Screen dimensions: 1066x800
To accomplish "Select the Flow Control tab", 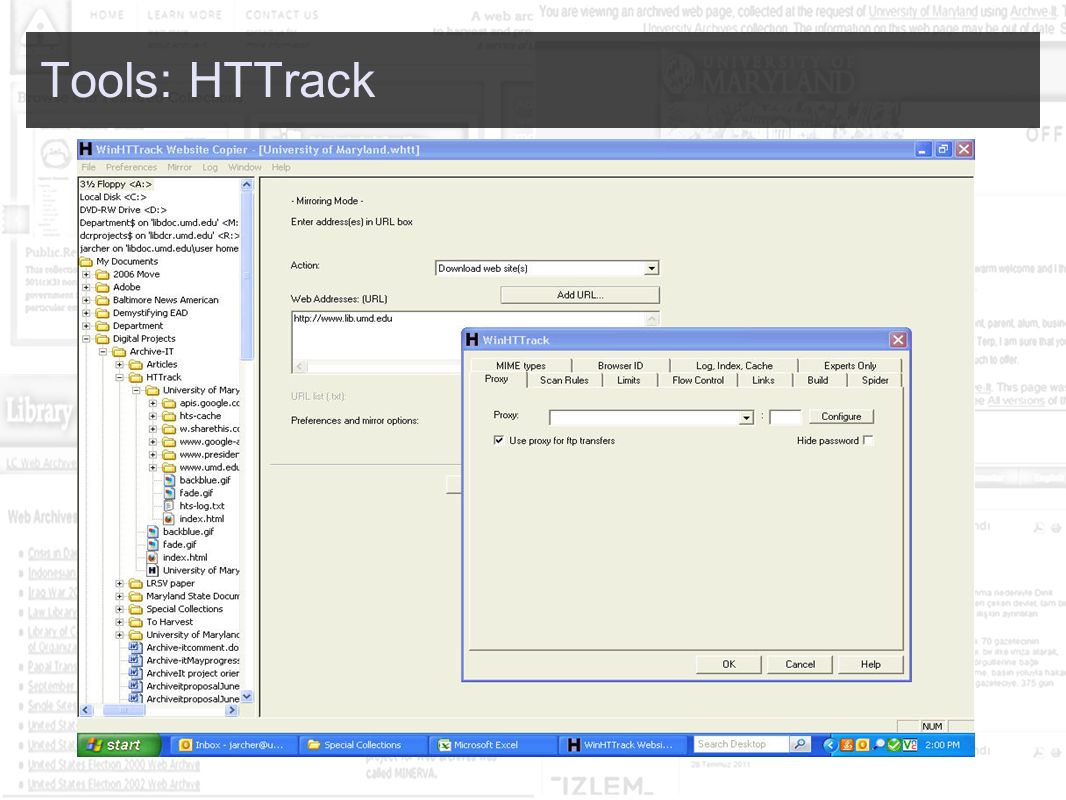I will tap(698, 381).
